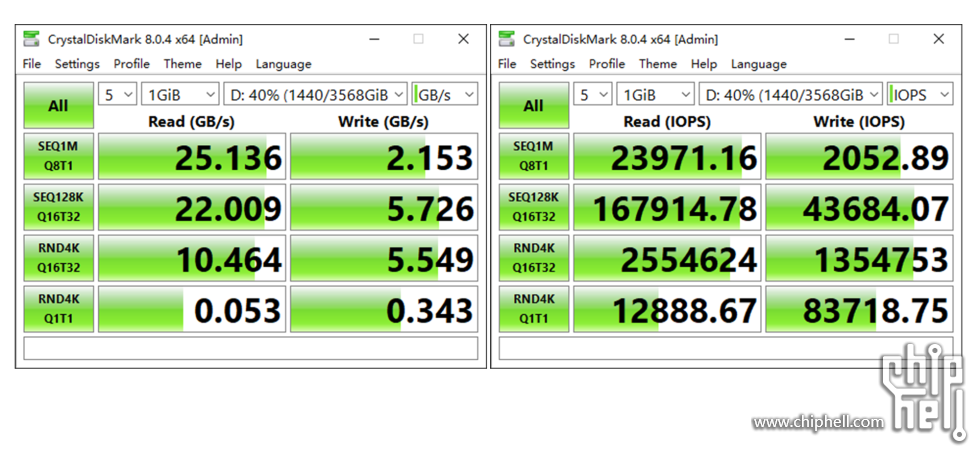Click RND4K Q16T32 write result 5.549
The width and height of the screenshot is (980, 457).
pos(384,258)
